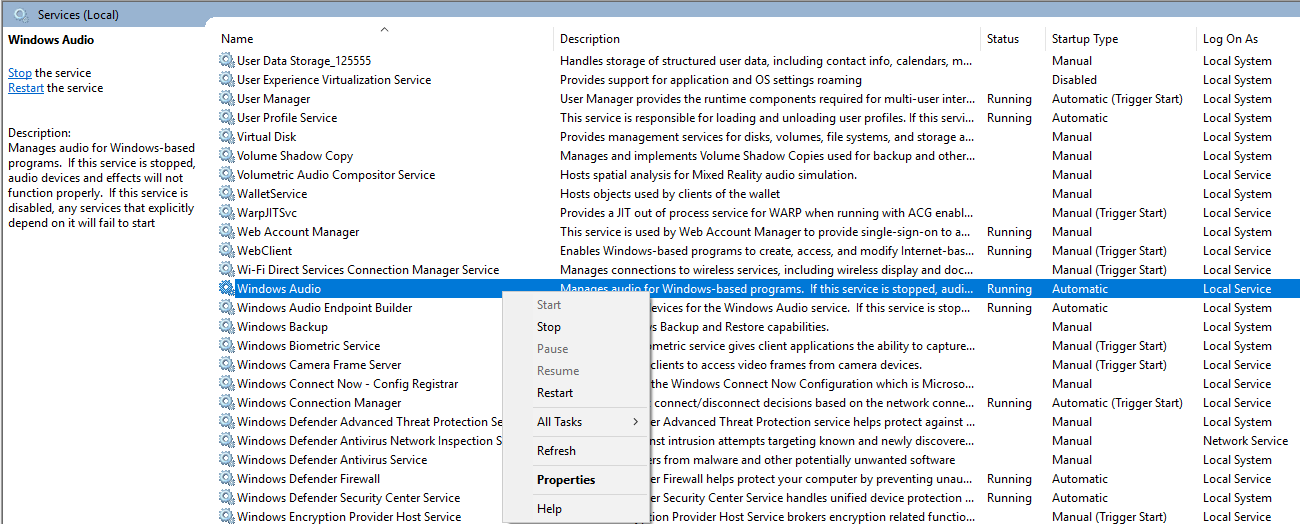Click the WarpJITSvc service icon
The width and height of the screenshot is (1300, 524).
pos(227,213)
